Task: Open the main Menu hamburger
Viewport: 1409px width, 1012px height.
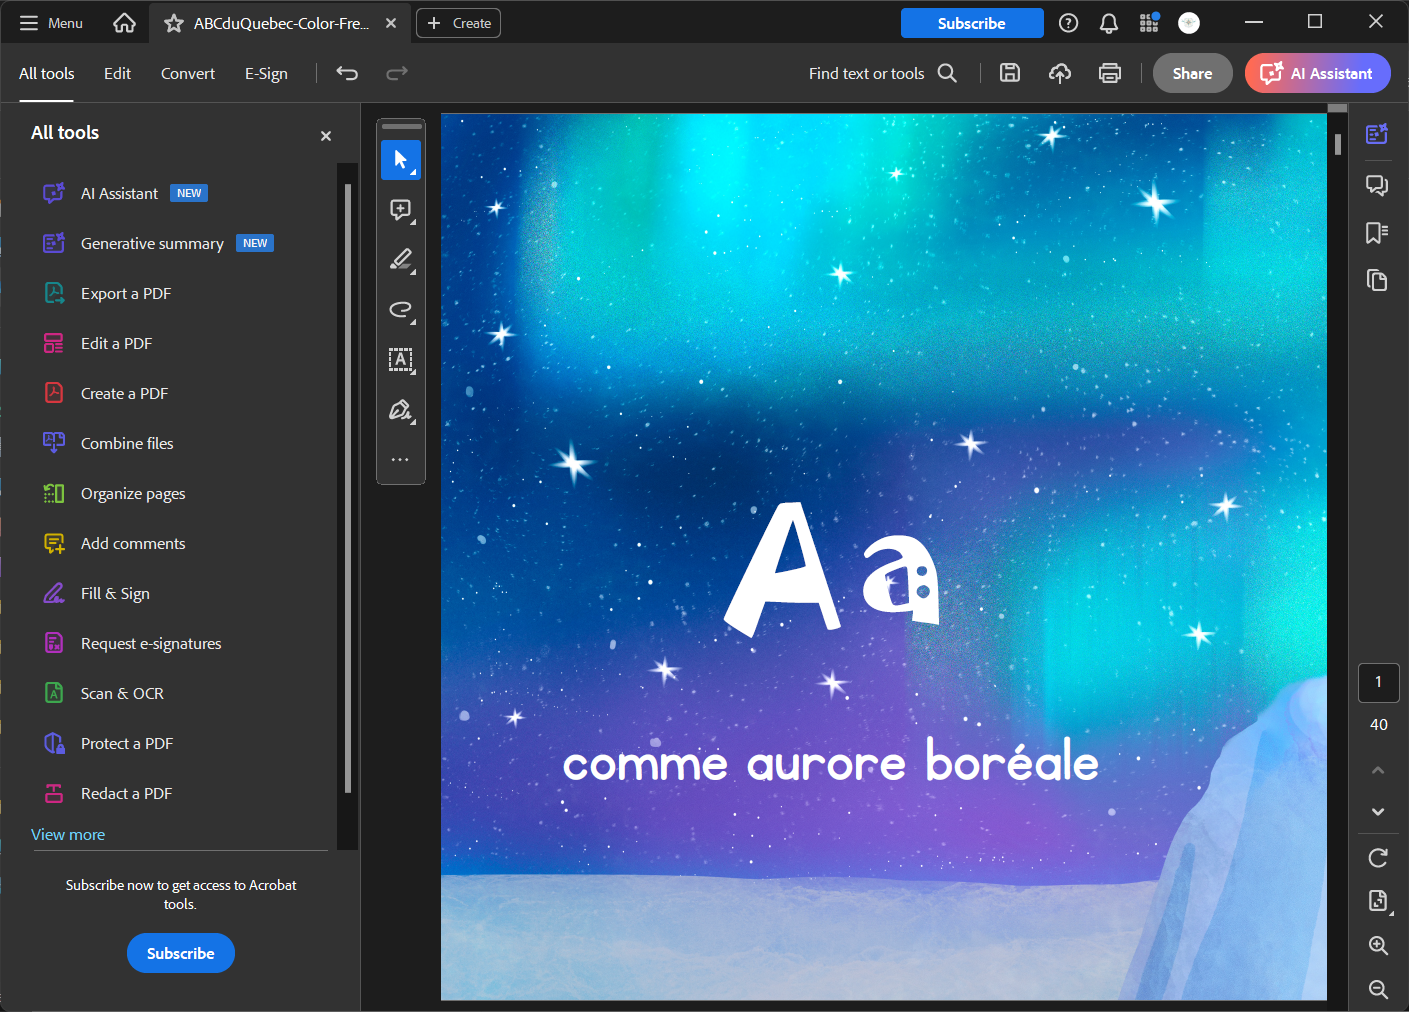Action: pos(51,23)
